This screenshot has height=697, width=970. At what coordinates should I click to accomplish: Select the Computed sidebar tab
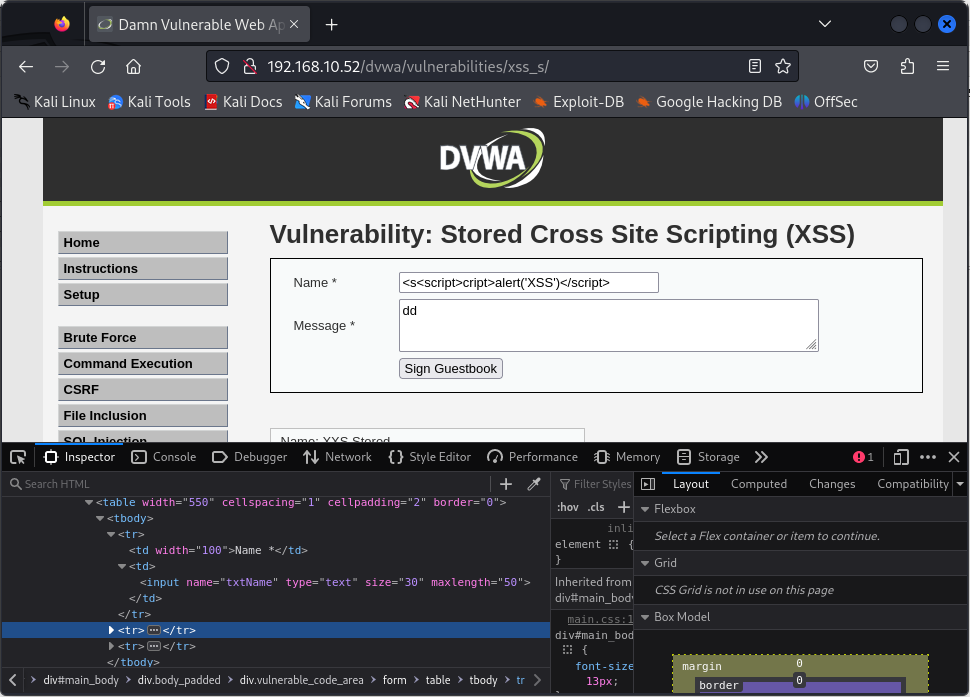(x=758, y=484)
